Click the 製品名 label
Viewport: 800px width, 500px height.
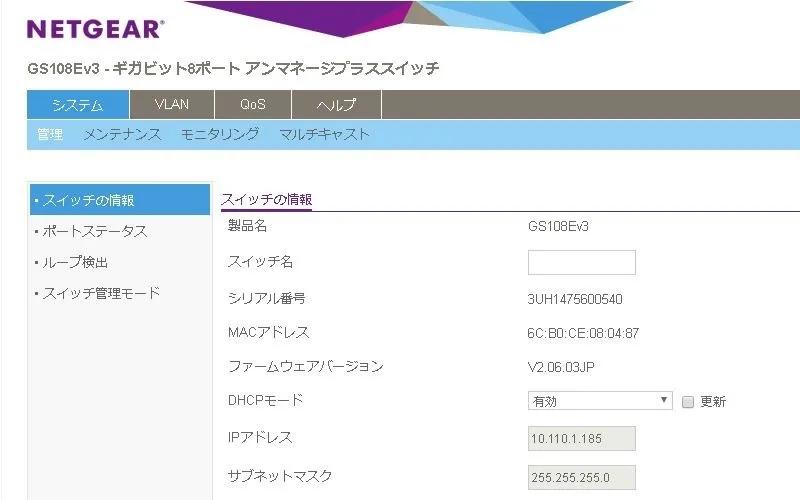[247, 226]
